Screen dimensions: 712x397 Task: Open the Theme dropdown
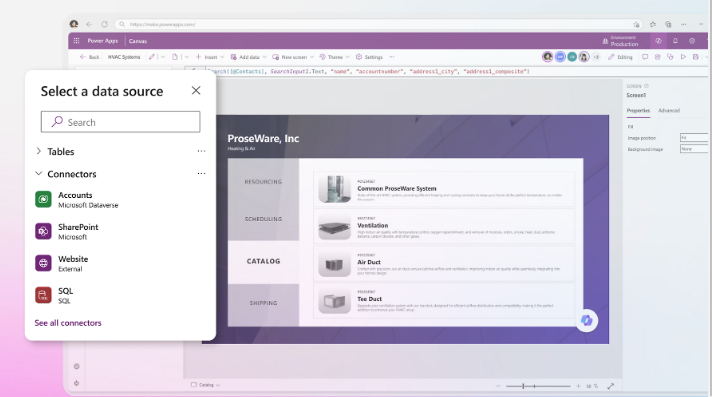[334, 57]
